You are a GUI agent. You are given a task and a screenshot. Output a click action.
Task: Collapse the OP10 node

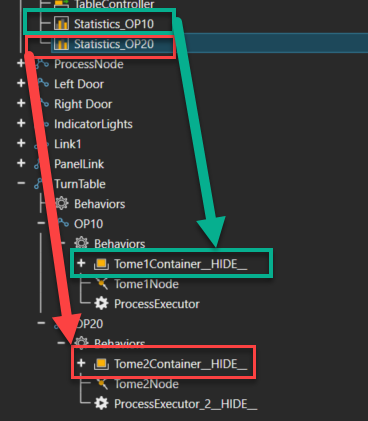tap(41, 223)
